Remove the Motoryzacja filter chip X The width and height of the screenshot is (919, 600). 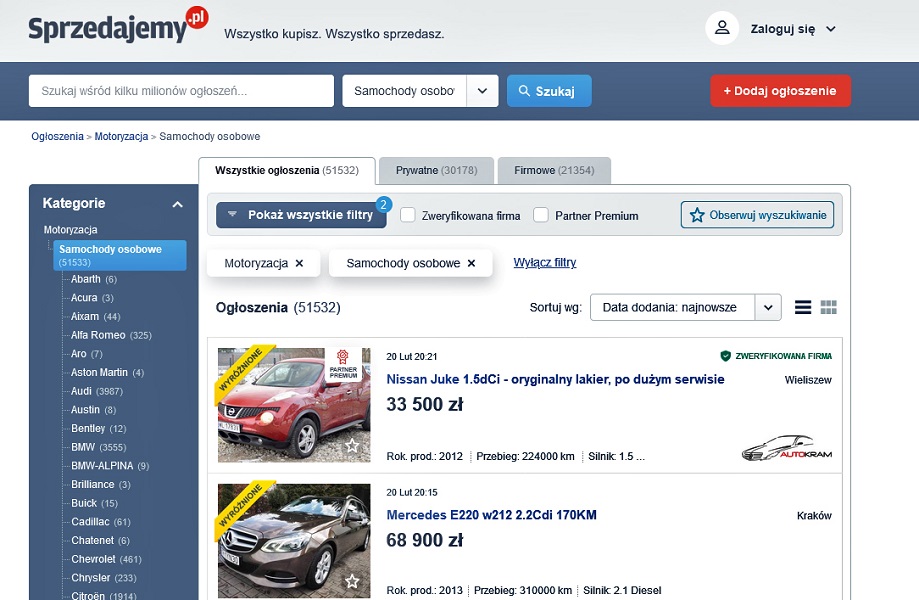pos(299,264)
